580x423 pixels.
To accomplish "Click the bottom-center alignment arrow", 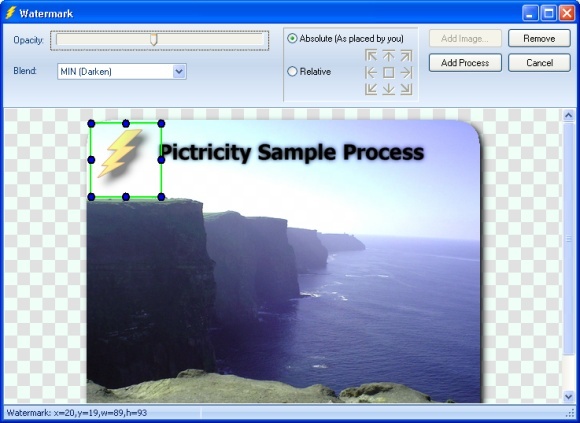I will click(x=388, y=89).
